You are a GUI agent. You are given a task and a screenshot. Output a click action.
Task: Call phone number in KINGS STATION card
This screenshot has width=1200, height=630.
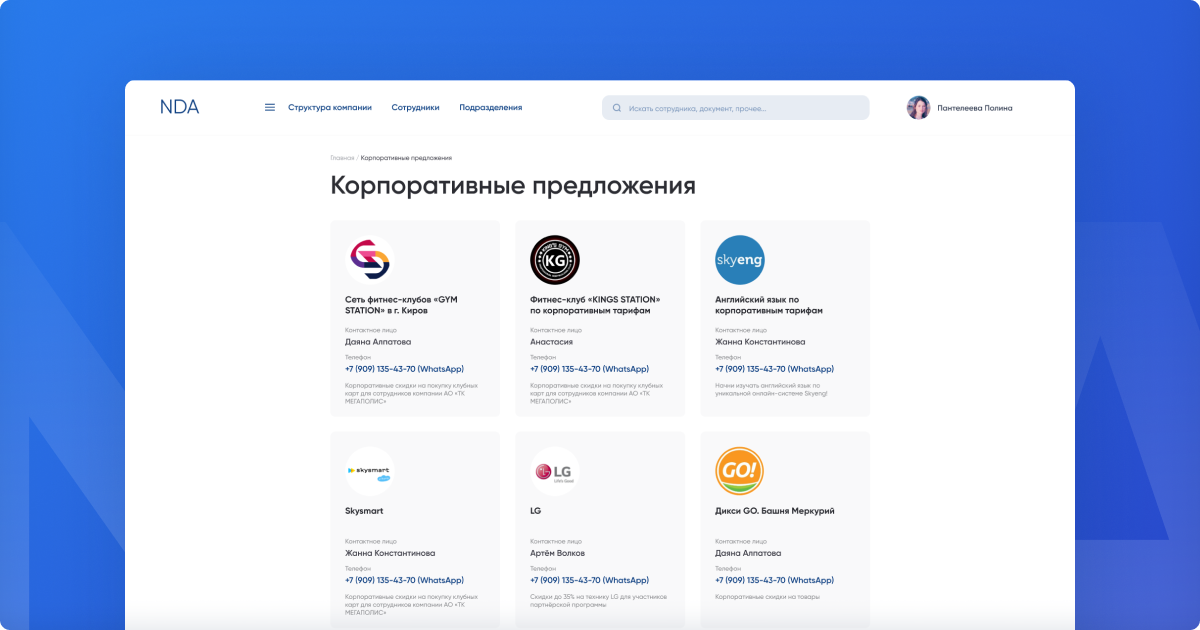coord(589,369)
